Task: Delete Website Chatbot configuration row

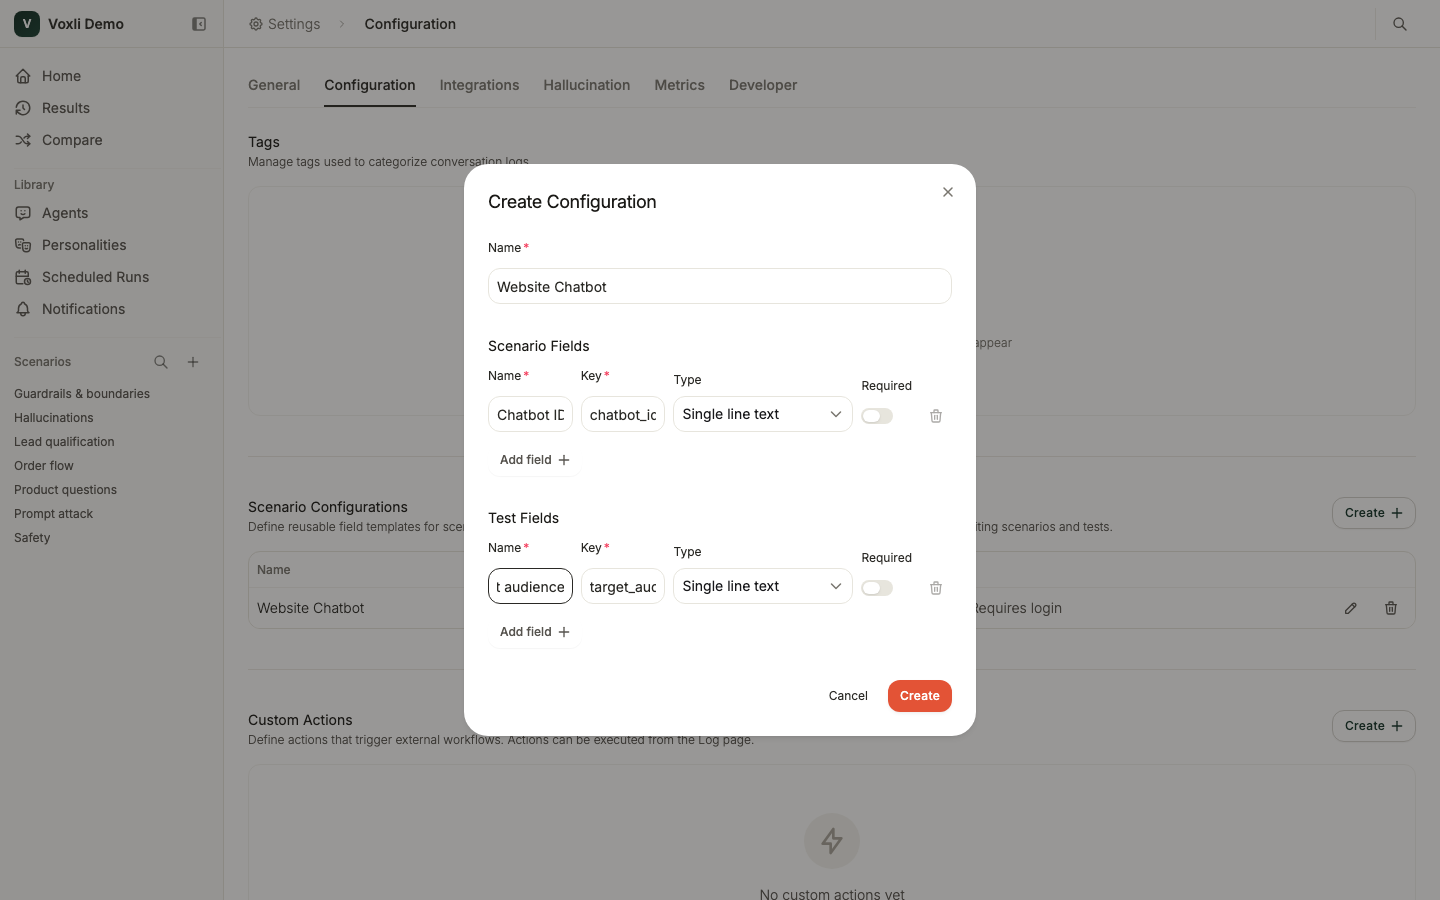Action: pos(1391,608)
